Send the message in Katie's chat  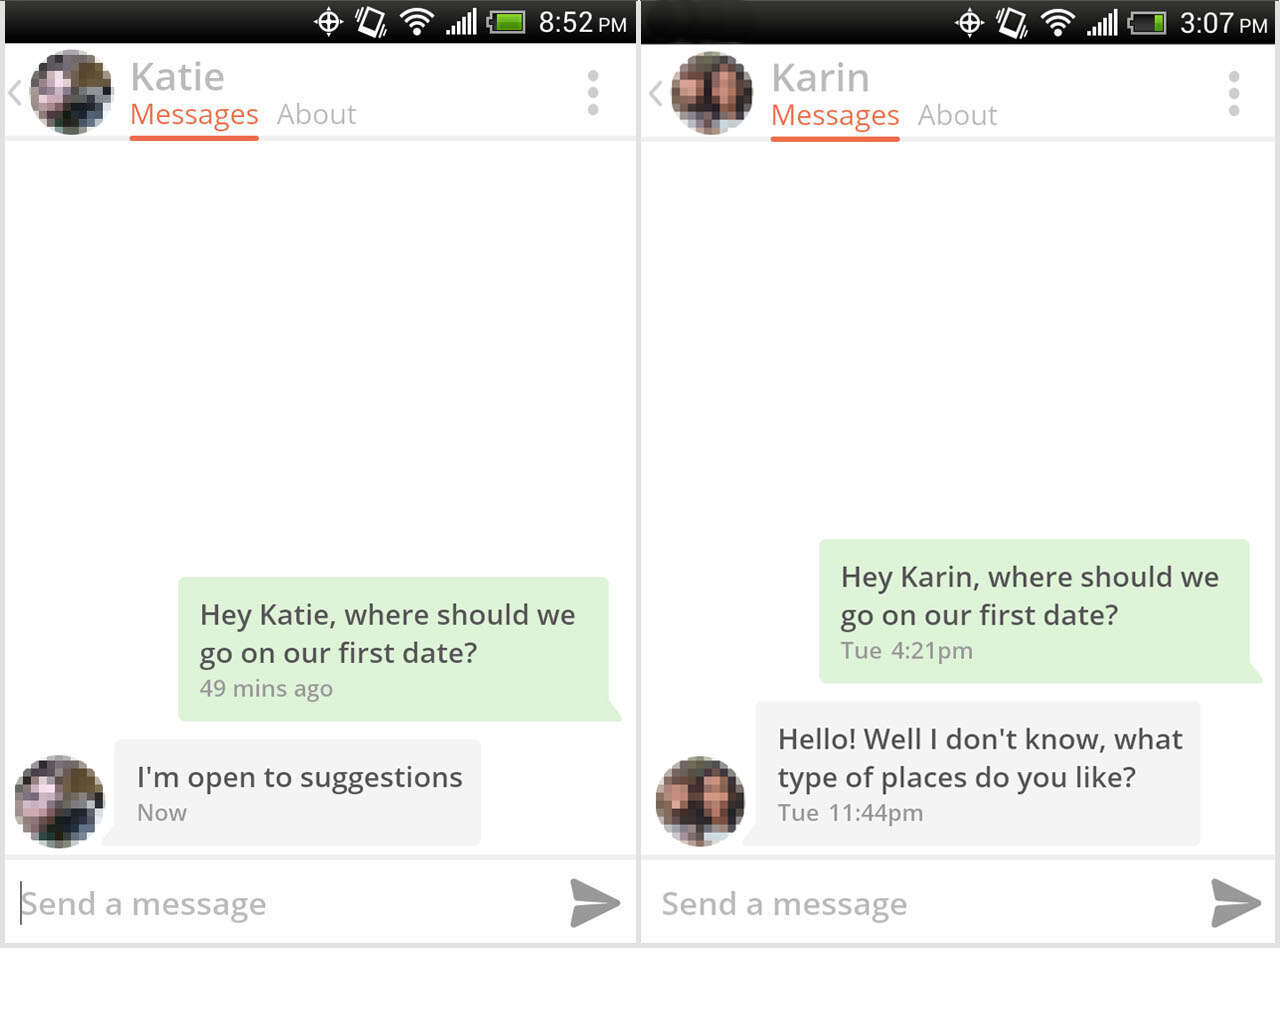(x=595, y=902)
